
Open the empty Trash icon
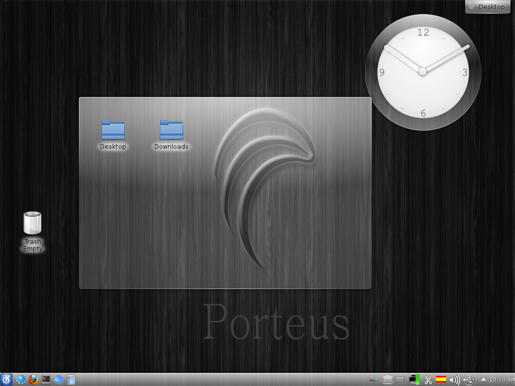pyautogui.click(x=33, y=232)
